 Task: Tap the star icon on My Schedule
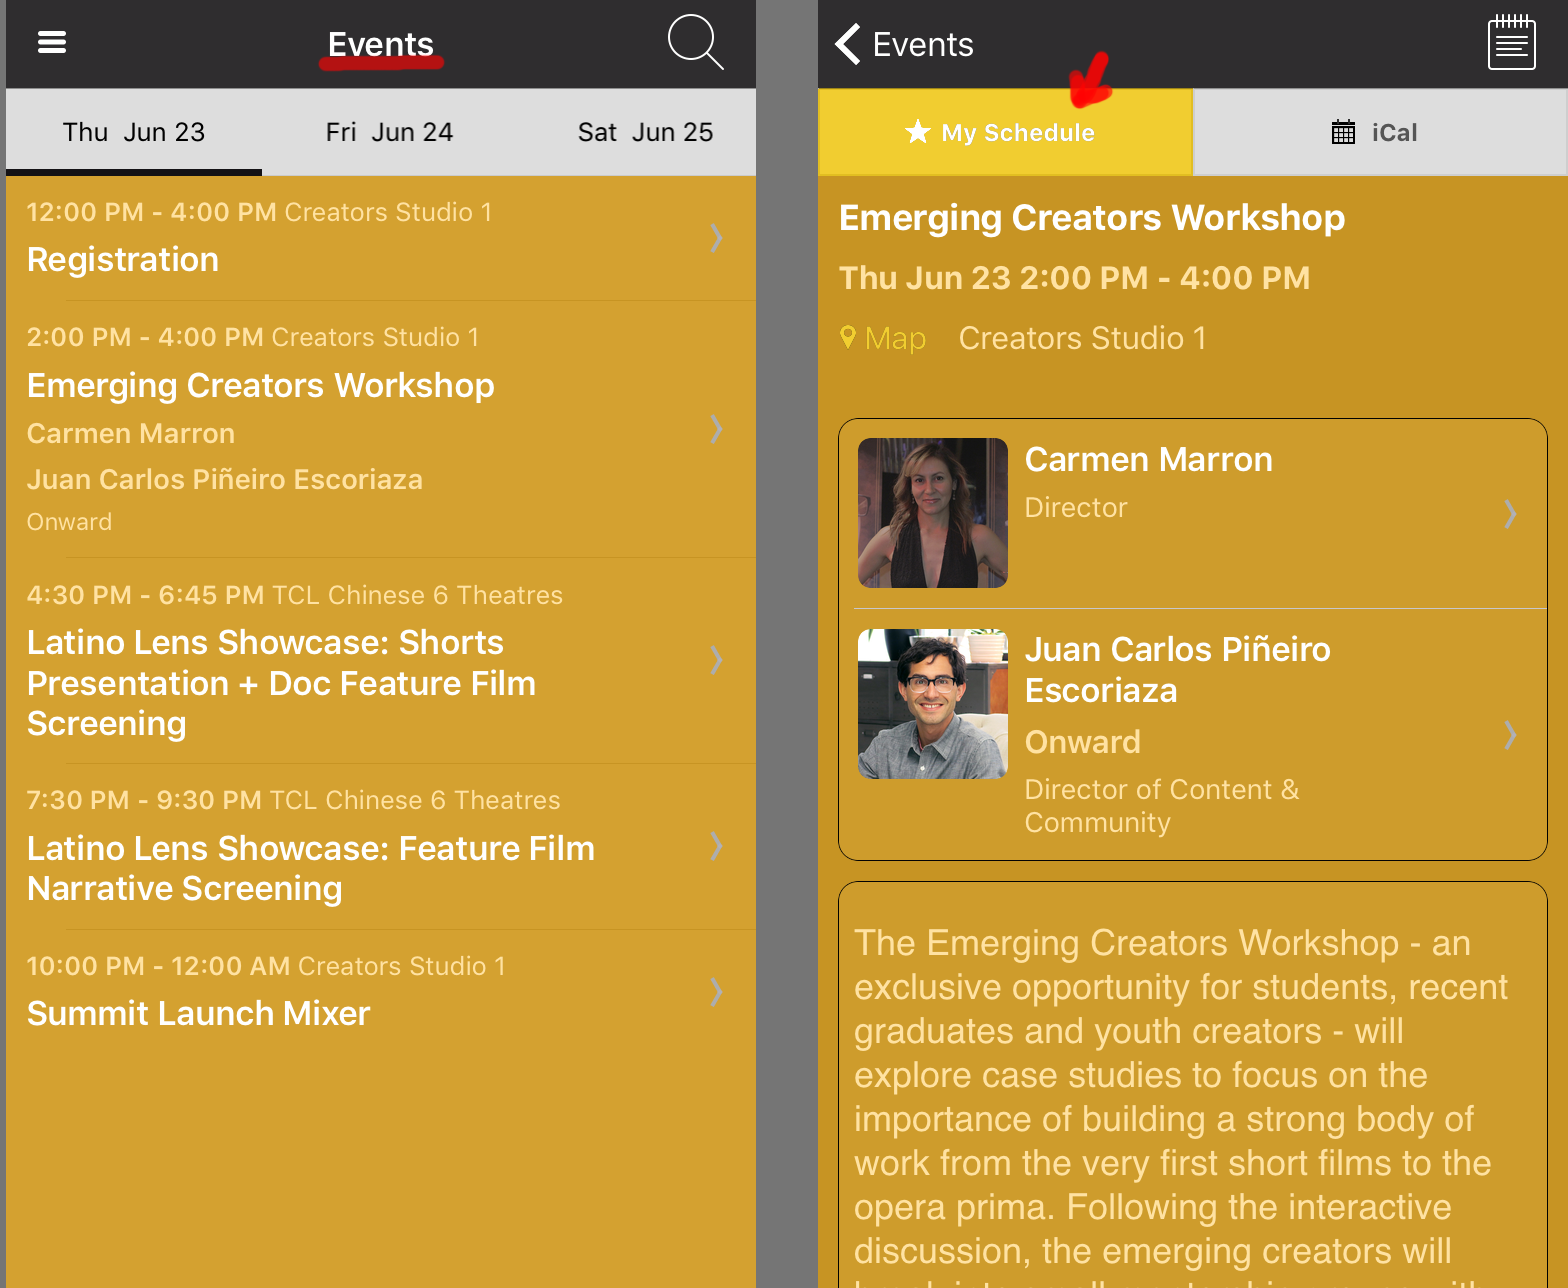pos(917,132)
